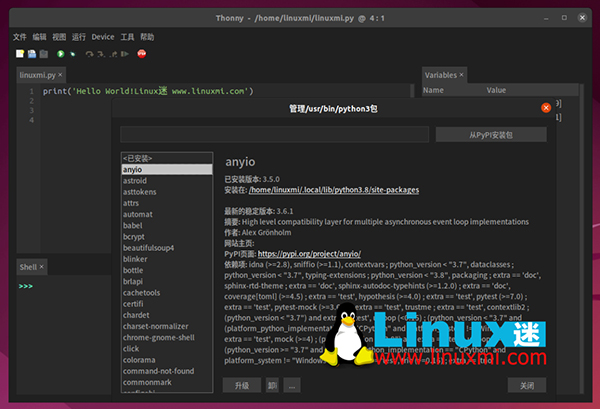The height and width of the screenshot is (409, 600).
Task: Open the 工具 menu
Action: click(x=127, y=37)
